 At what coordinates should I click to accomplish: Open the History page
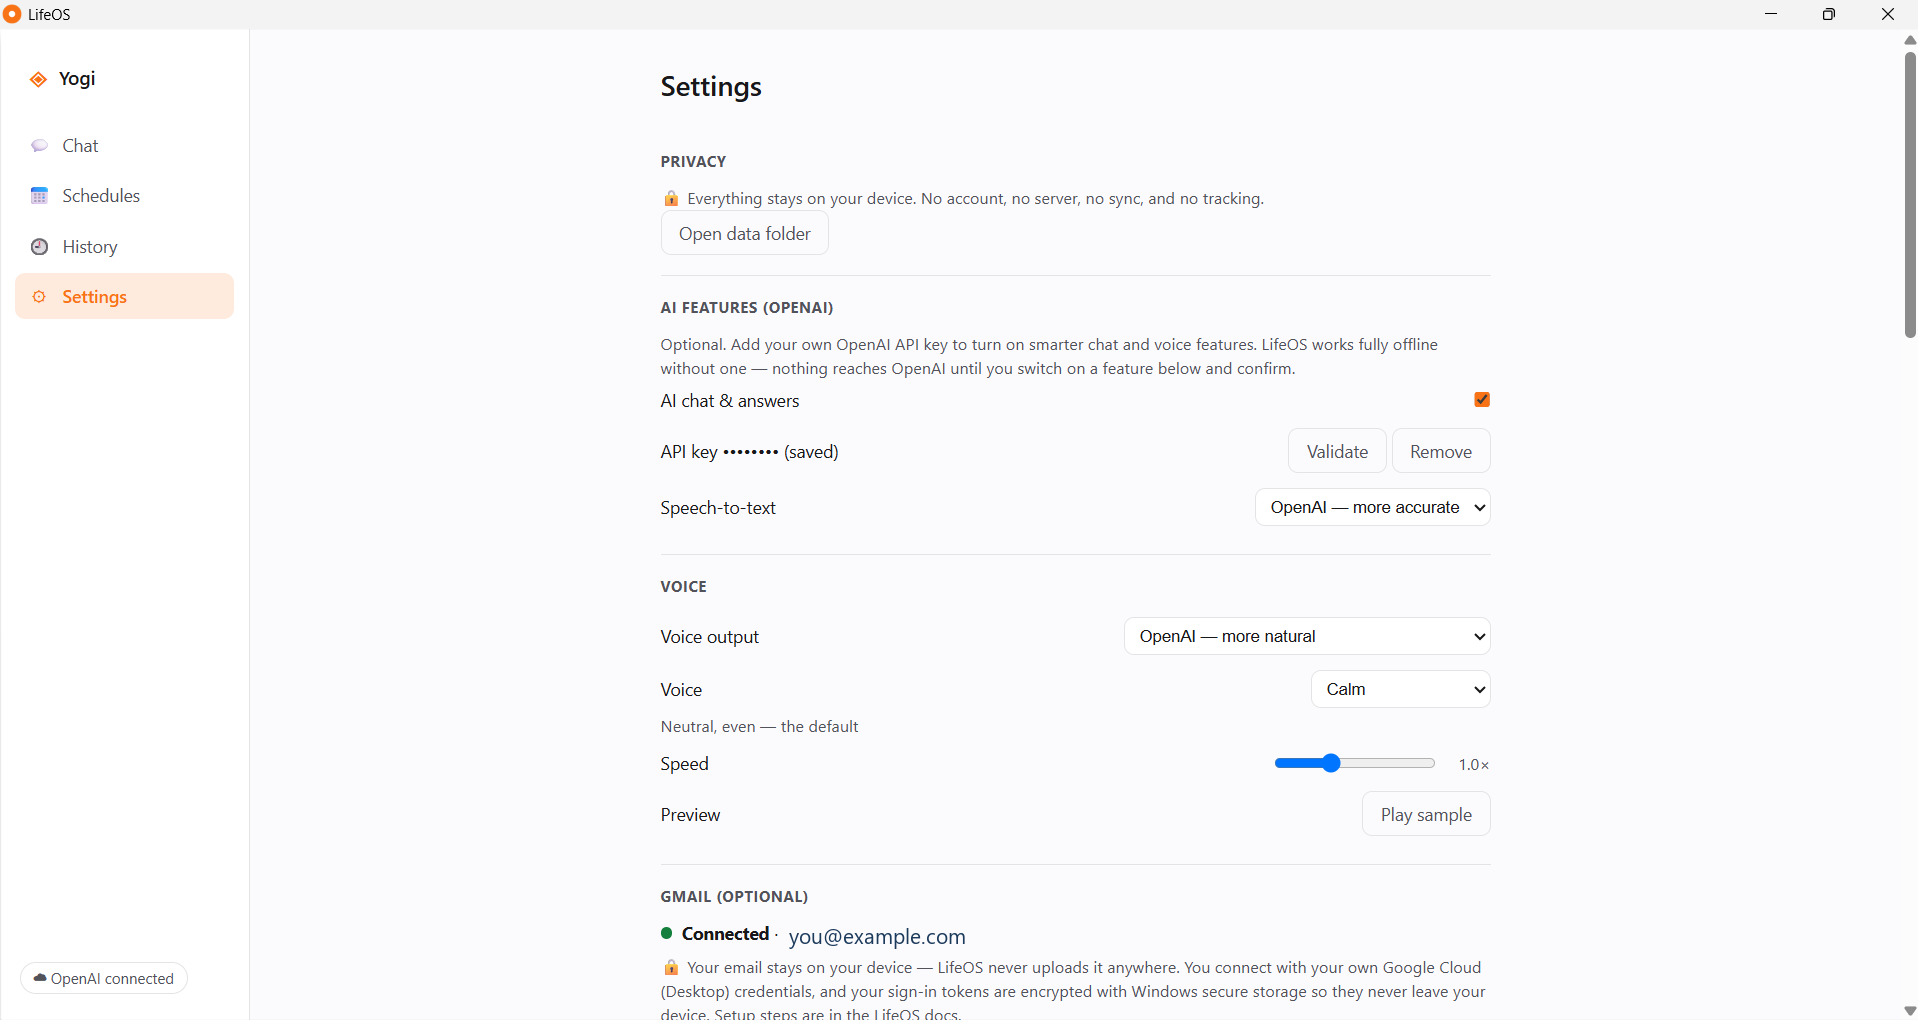click(x=125, y=247)
